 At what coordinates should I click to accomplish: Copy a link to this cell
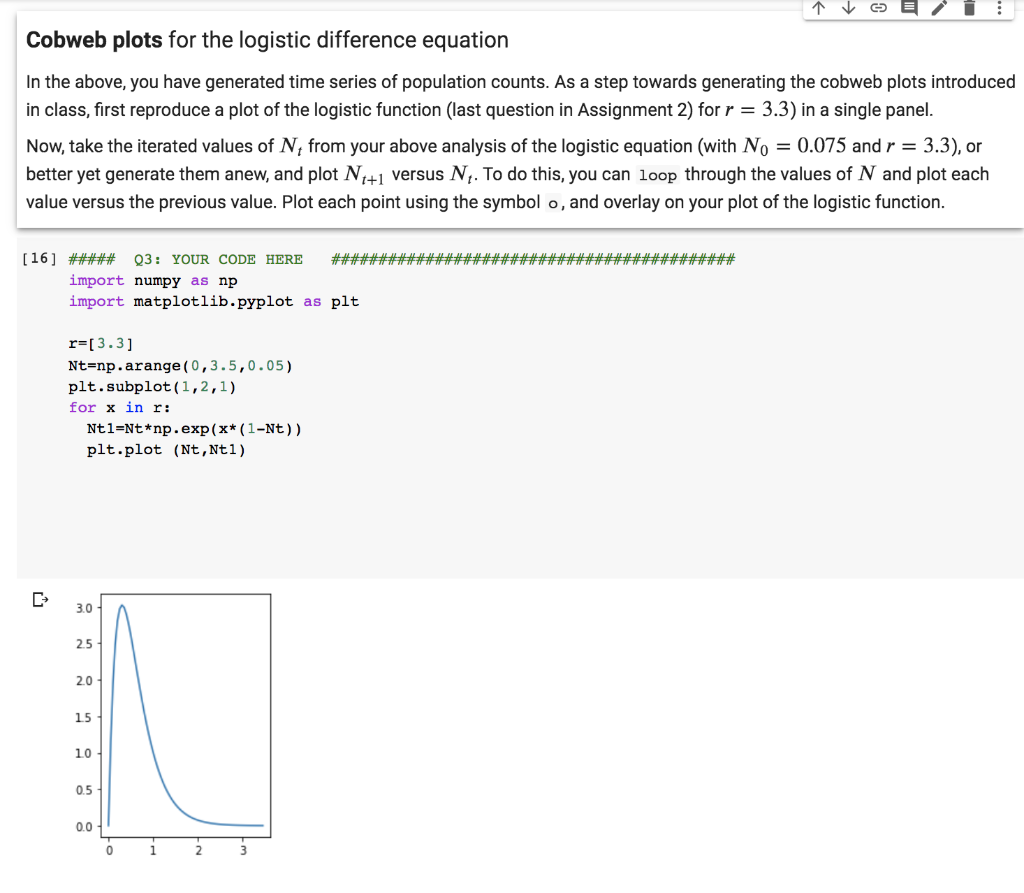(x=877, y=10)
